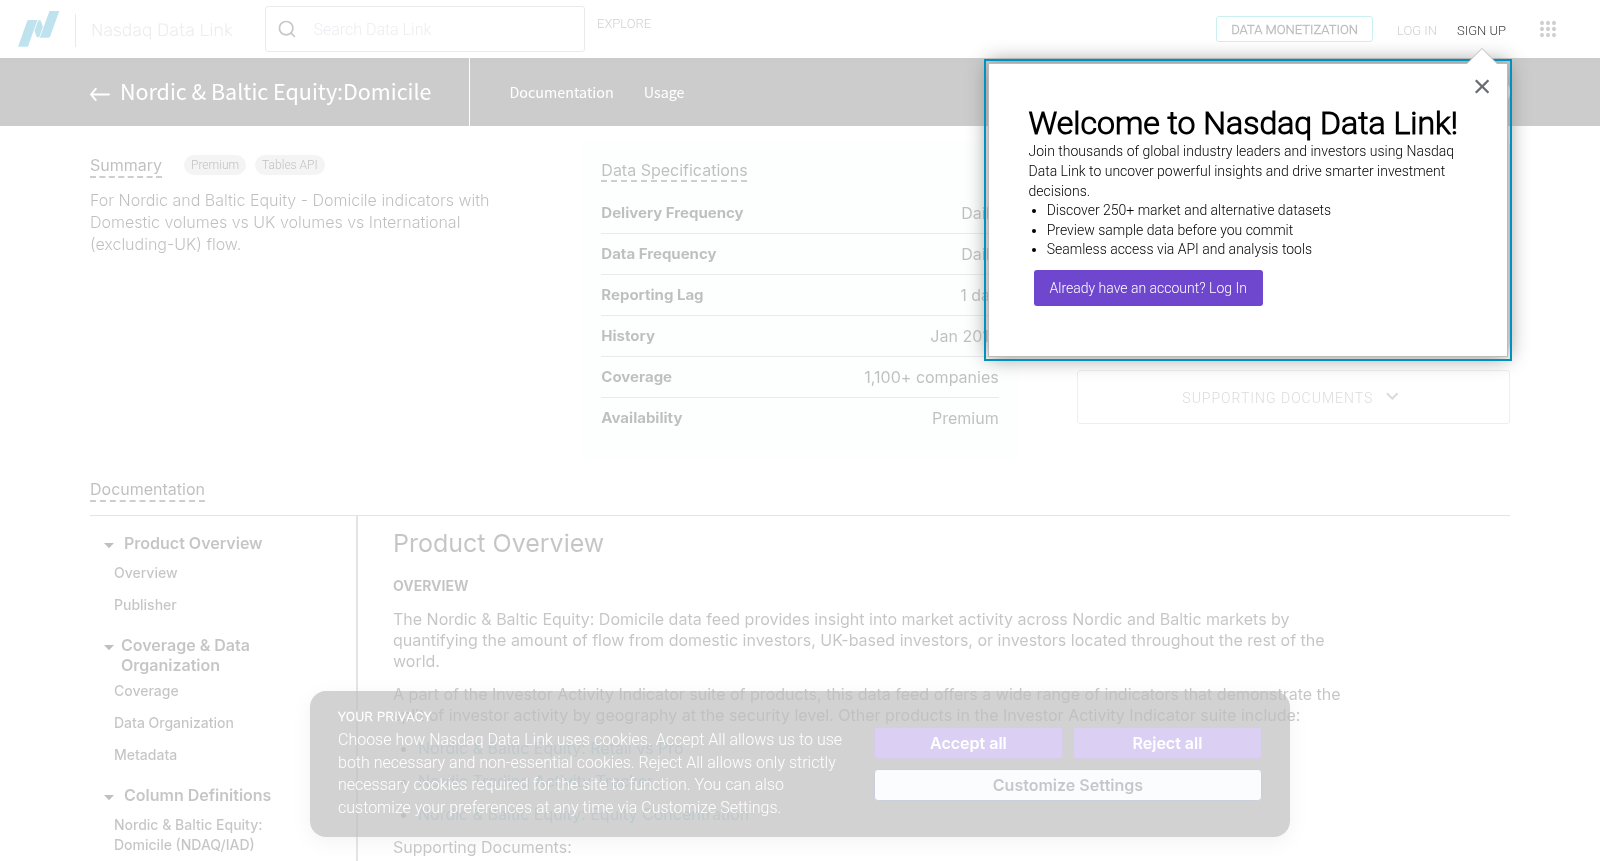The image size is (1600, 861).
Task: Click the Data Frequency row label
Action: pyautogui.click(x=658, y=254)
